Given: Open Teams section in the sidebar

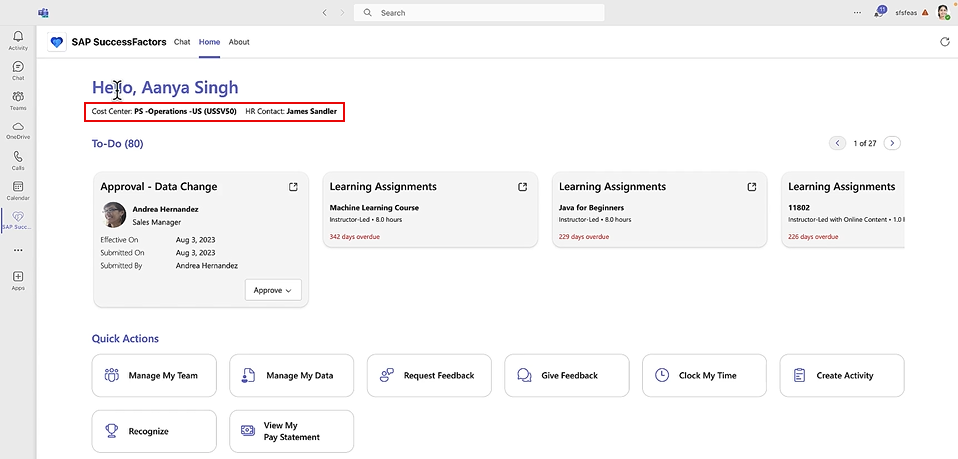Looking at the screenshot, I should (x=18, y=101).
